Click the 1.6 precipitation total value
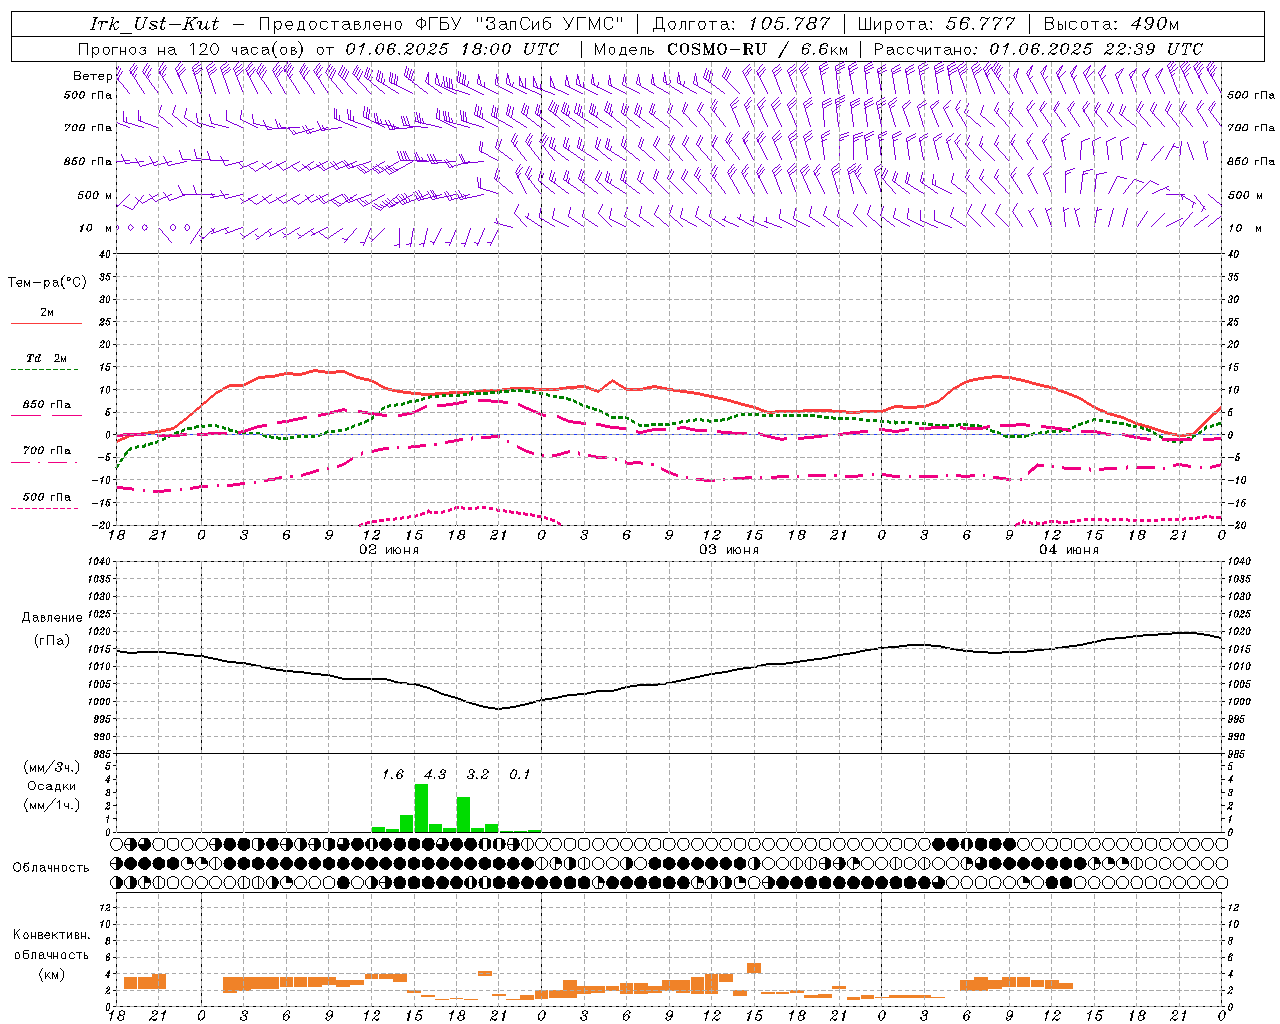Screen dimensions: 1280x1024 click(x=393, y=774)
